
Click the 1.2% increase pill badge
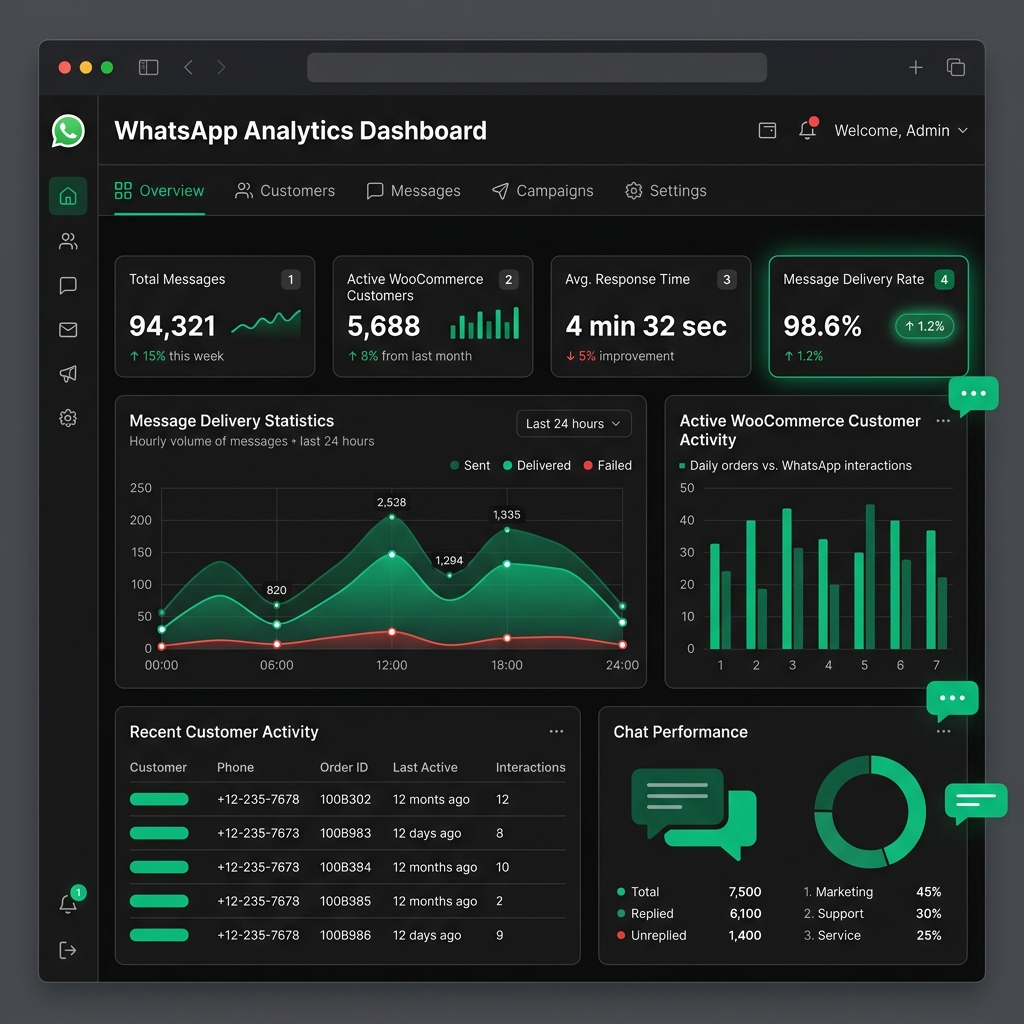click(925, 326)
